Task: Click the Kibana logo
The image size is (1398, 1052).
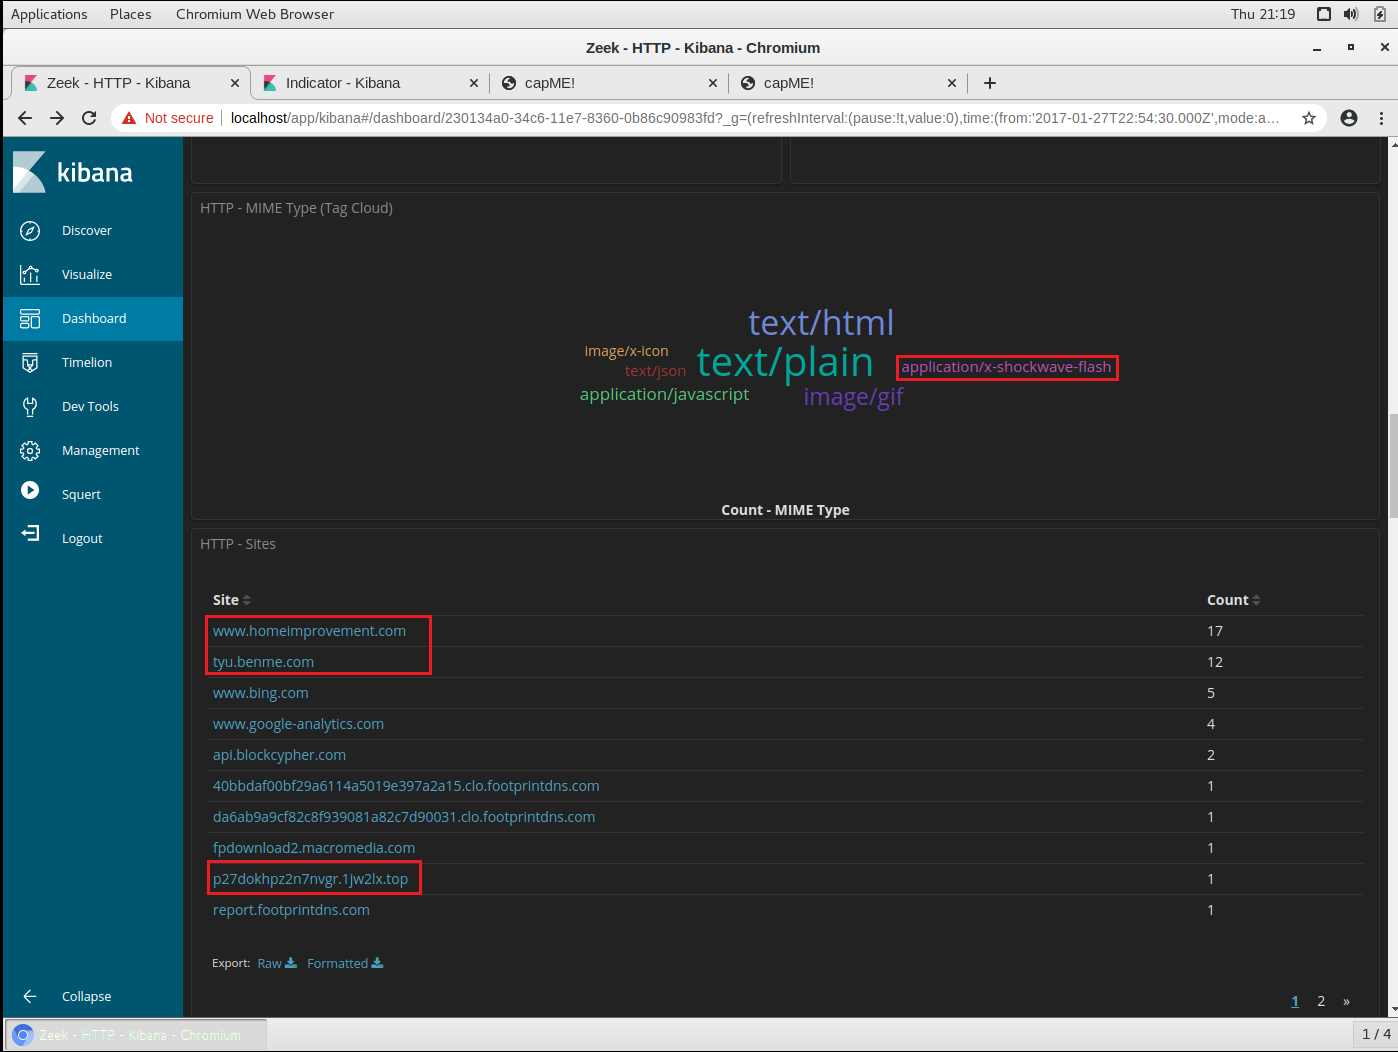Action: tap(73, 172)
